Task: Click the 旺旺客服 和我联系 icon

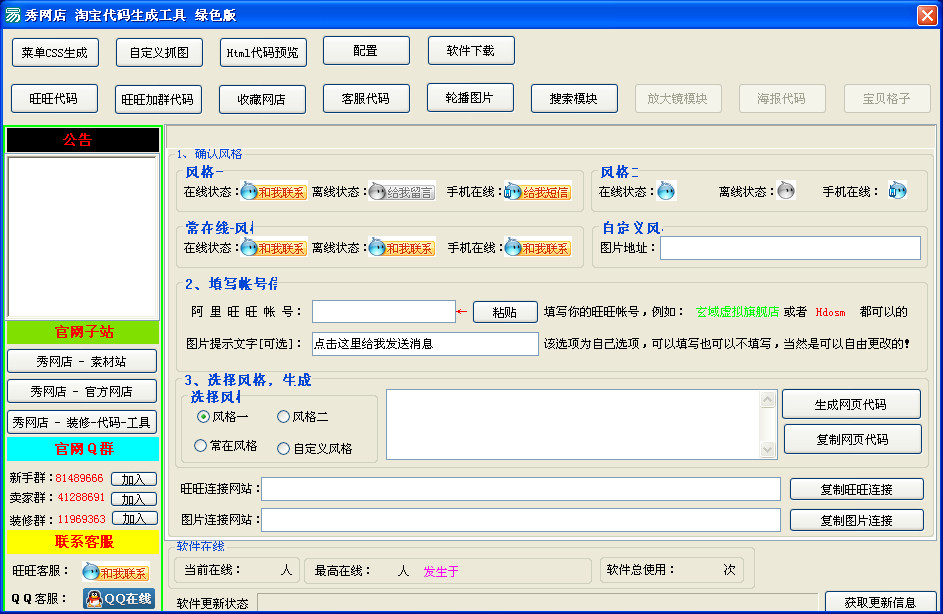Action: [115, 572]
